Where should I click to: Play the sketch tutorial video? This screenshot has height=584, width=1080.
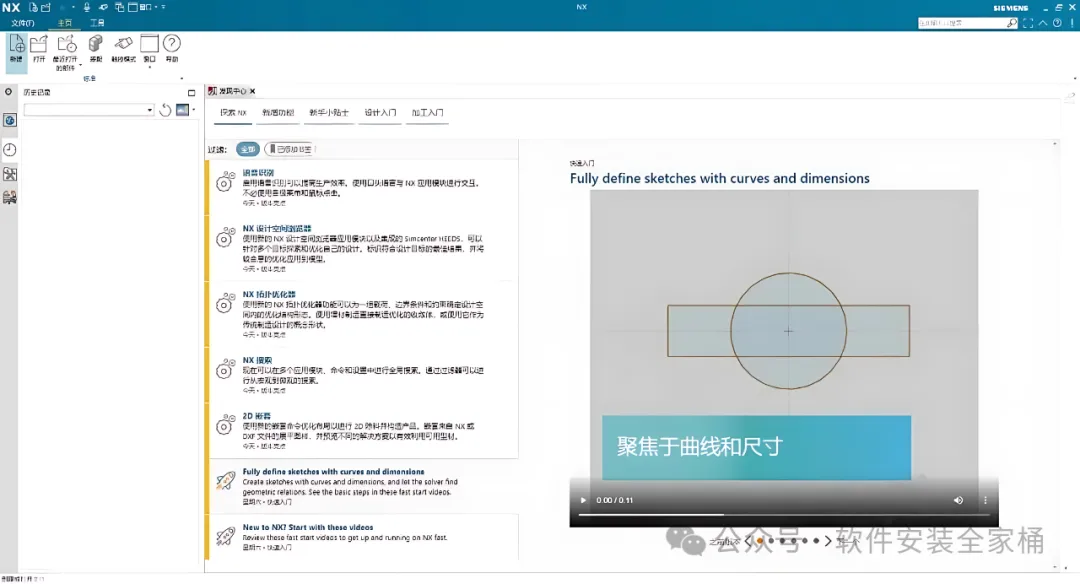point(583,500)
